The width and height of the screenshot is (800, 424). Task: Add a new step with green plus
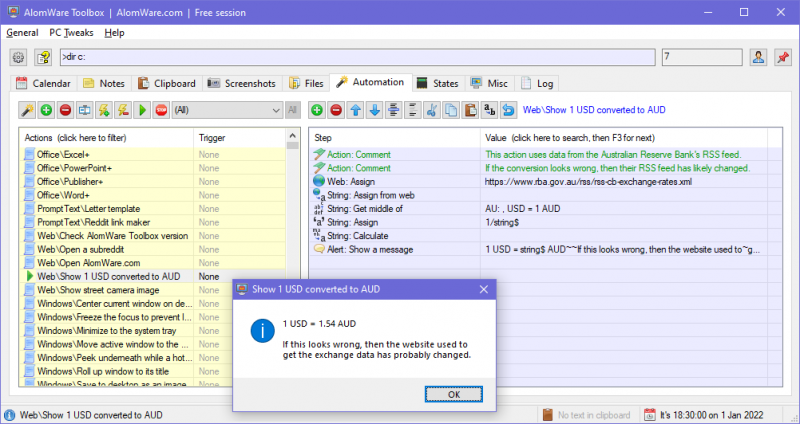coord(317,110)
